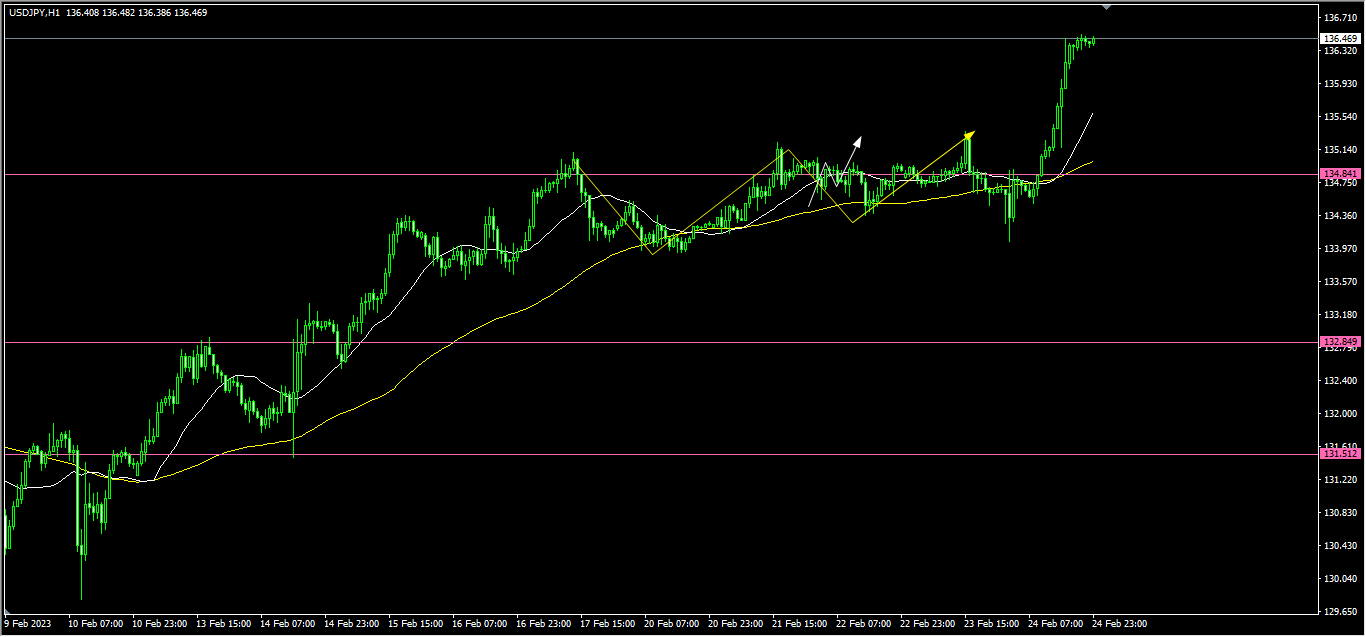The height and width of the screenshot is (637, 1366).
Task: Click the 129.650 price scale value
Action: pyautogui.click(x=1340, y=612)
